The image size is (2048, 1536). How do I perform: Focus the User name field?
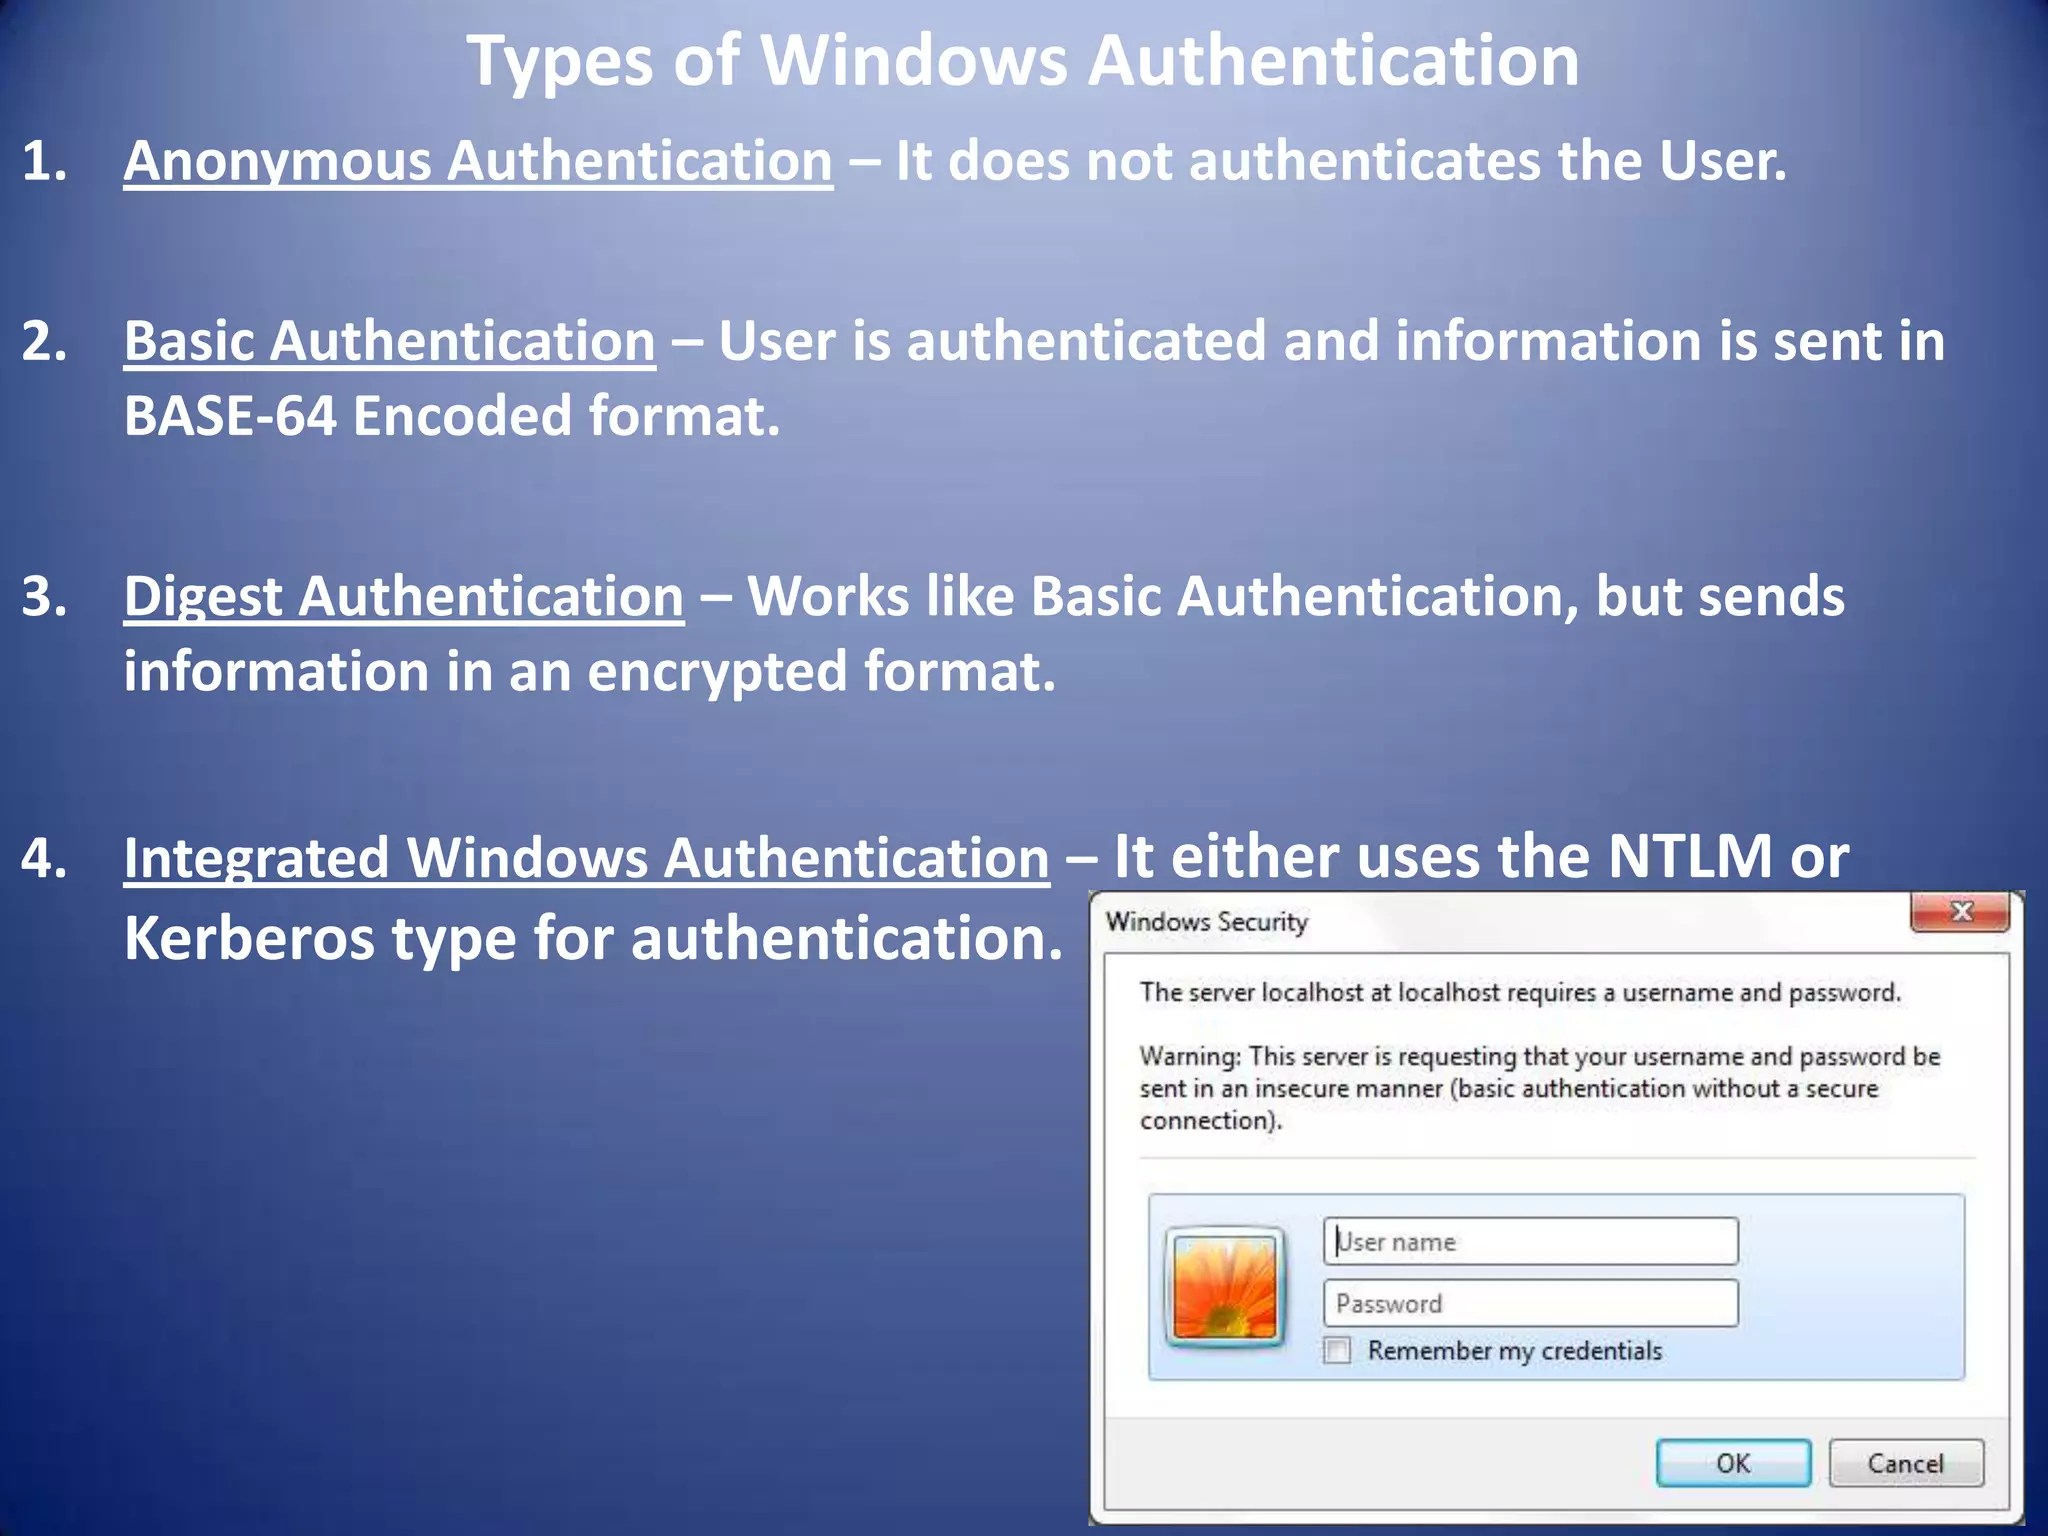pyautogui.click(x=1530, y=1241)
